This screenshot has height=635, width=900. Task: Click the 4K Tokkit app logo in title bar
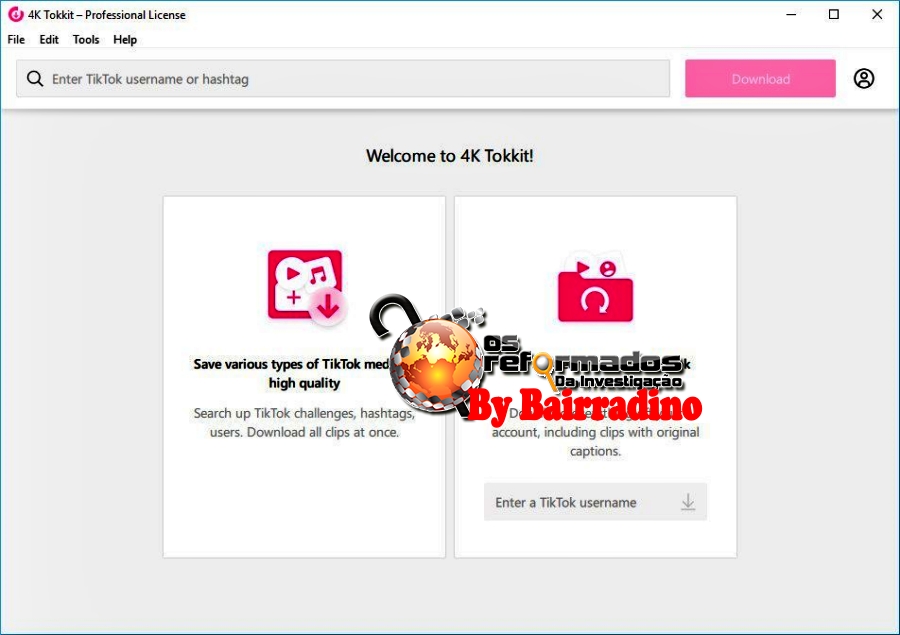coord(15,14)
